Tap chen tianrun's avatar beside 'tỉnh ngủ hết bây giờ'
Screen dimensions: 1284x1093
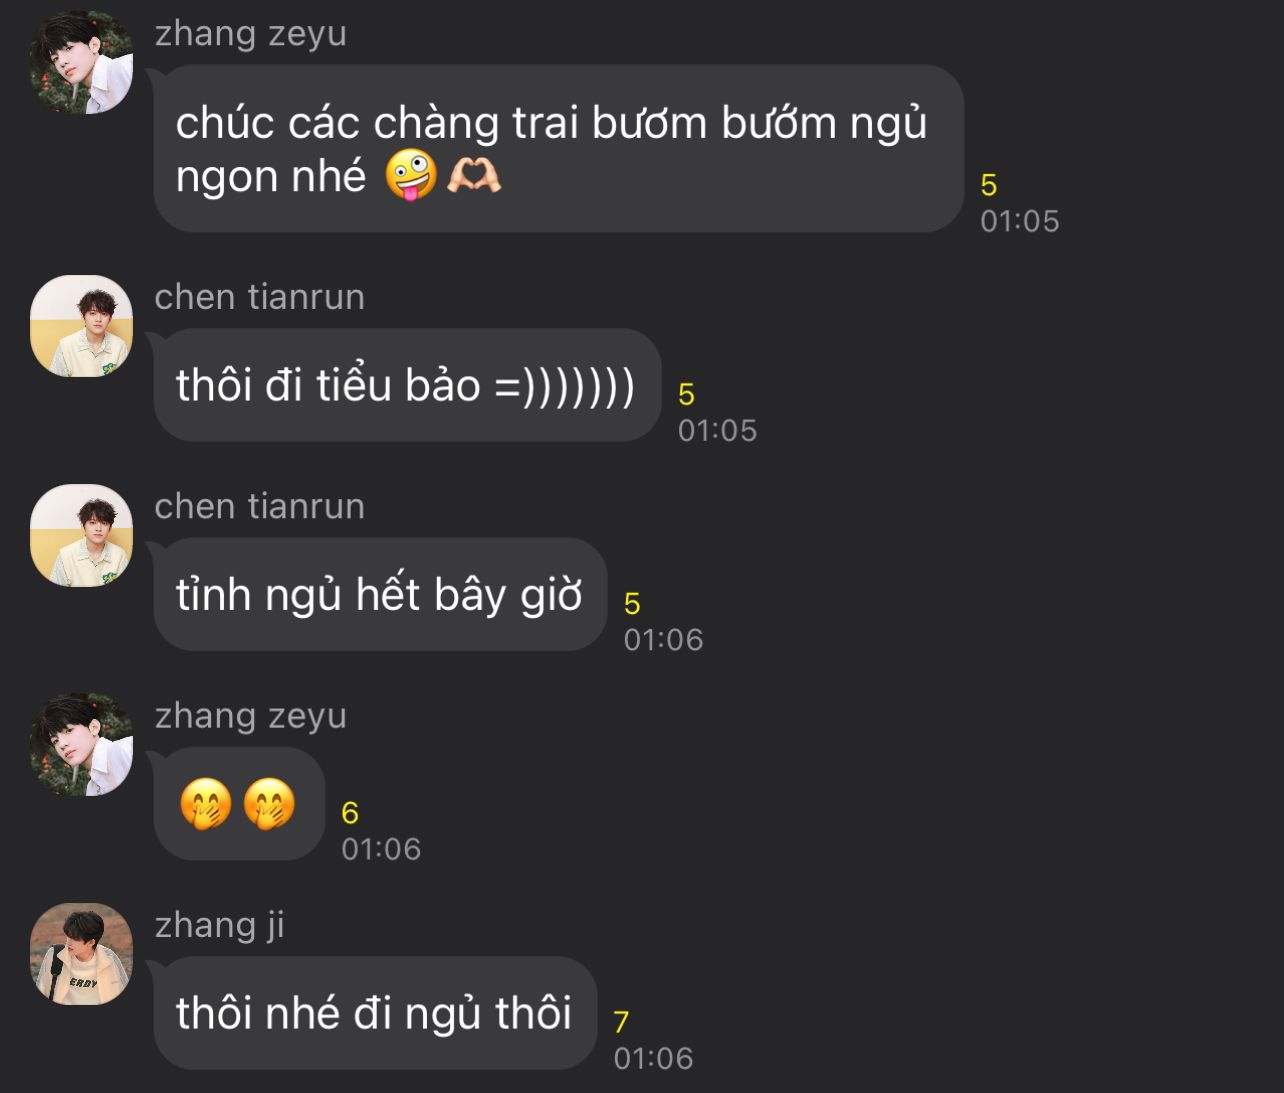[81, 535]
